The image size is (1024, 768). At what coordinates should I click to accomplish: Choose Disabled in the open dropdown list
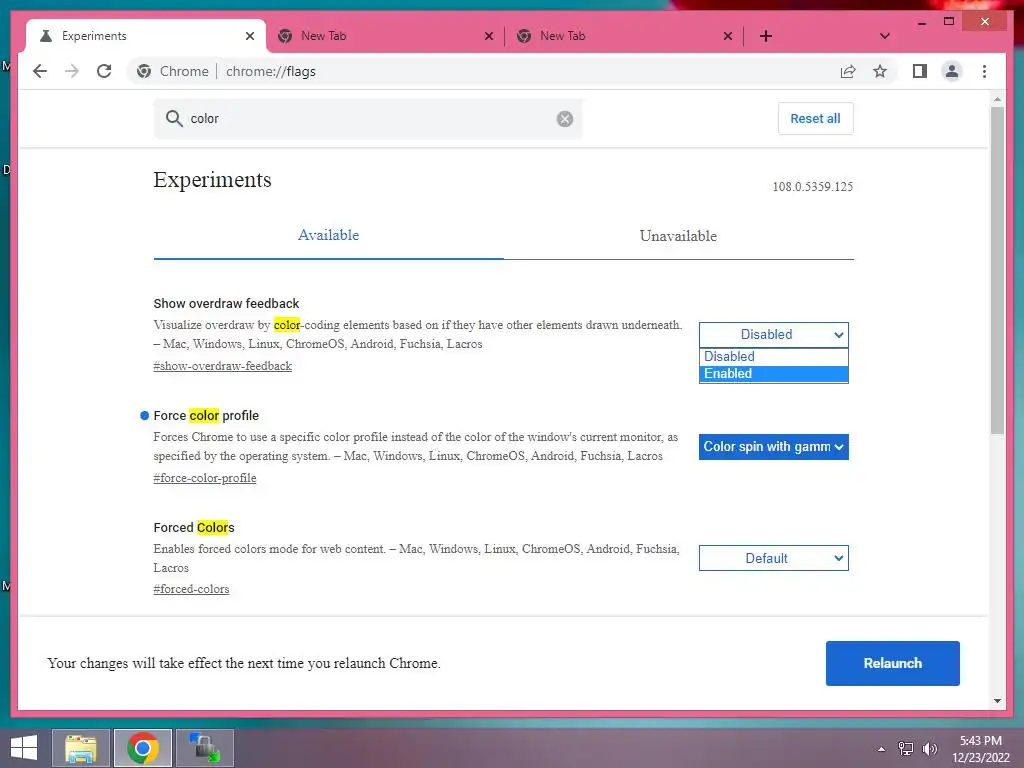click(773, 357)
